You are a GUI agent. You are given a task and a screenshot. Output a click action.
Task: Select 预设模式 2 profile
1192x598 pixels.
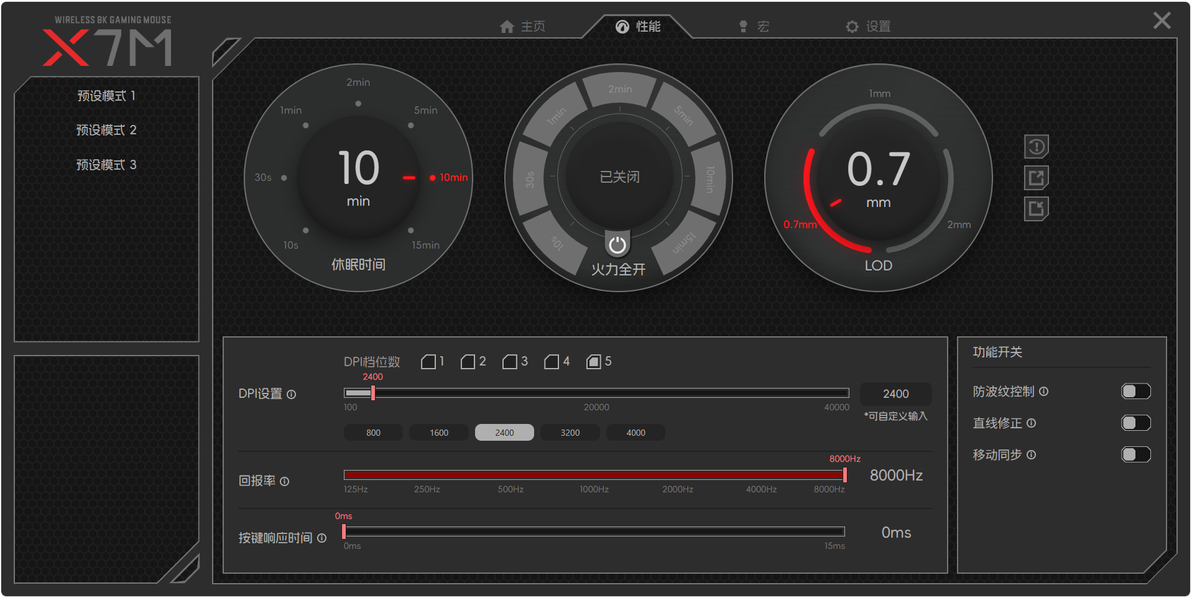[106, 130]
